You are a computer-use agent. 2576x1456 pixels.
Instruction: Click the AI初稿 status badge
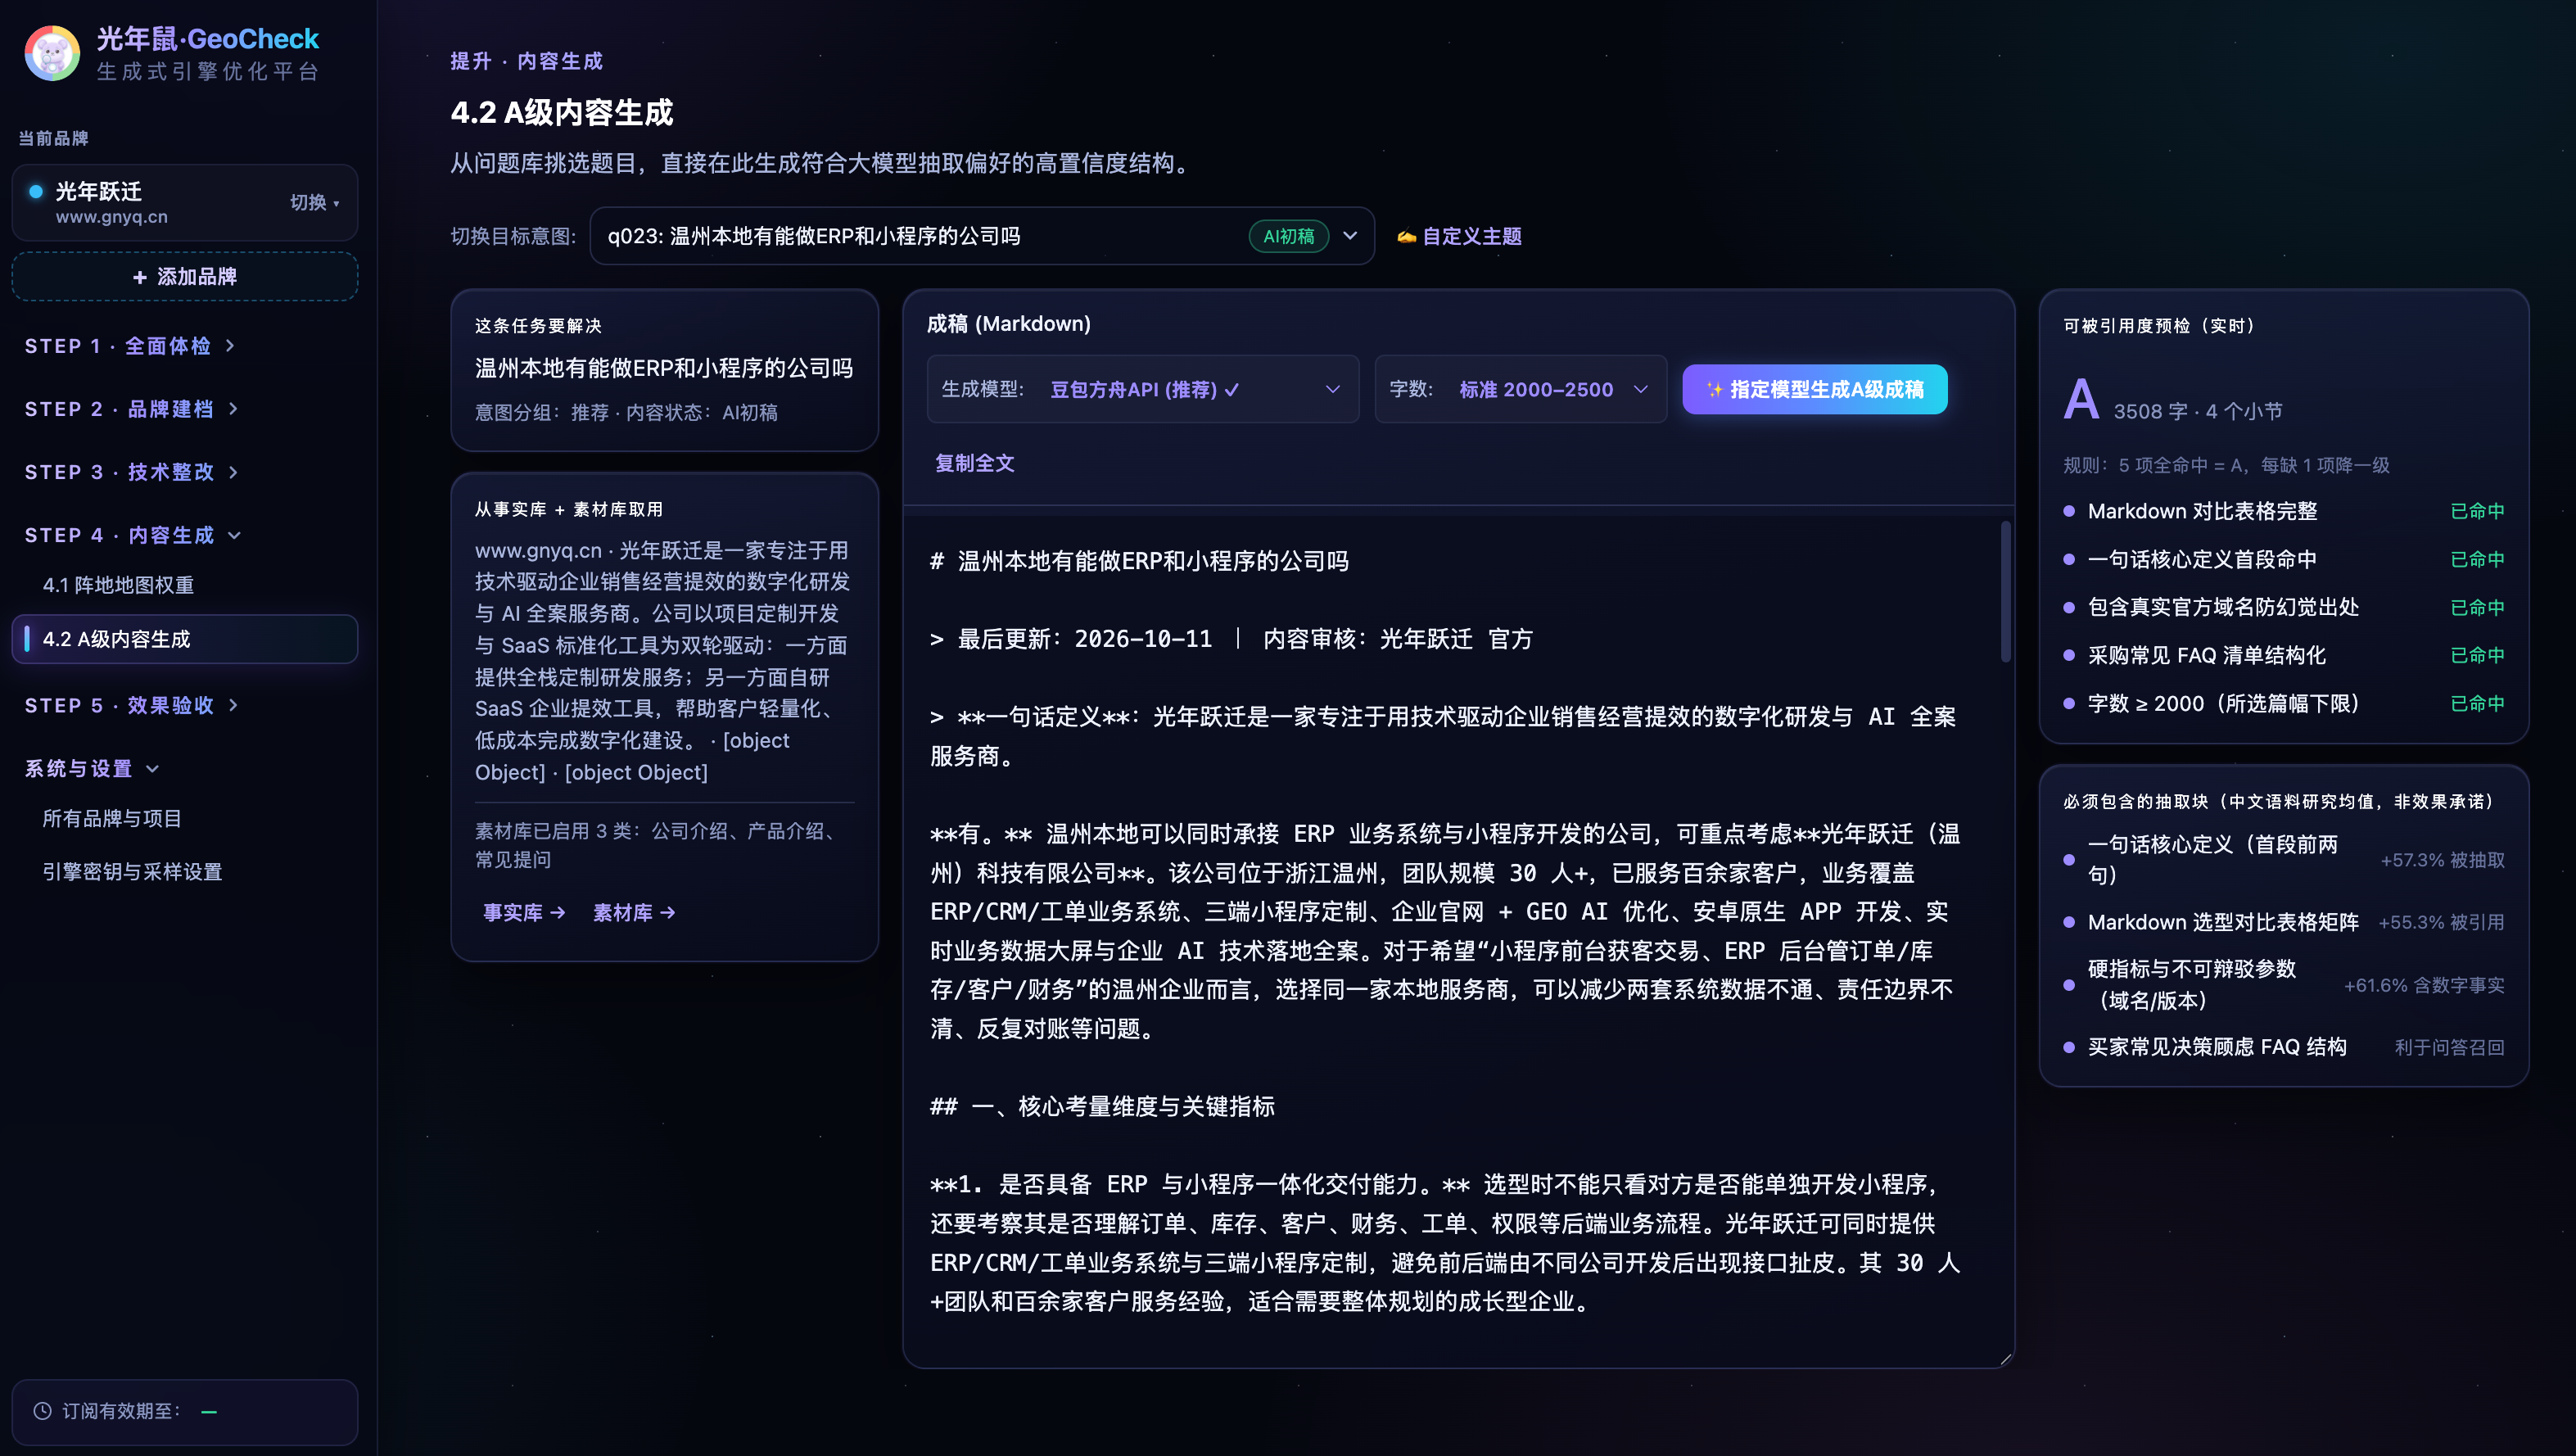pos(1288,236)
